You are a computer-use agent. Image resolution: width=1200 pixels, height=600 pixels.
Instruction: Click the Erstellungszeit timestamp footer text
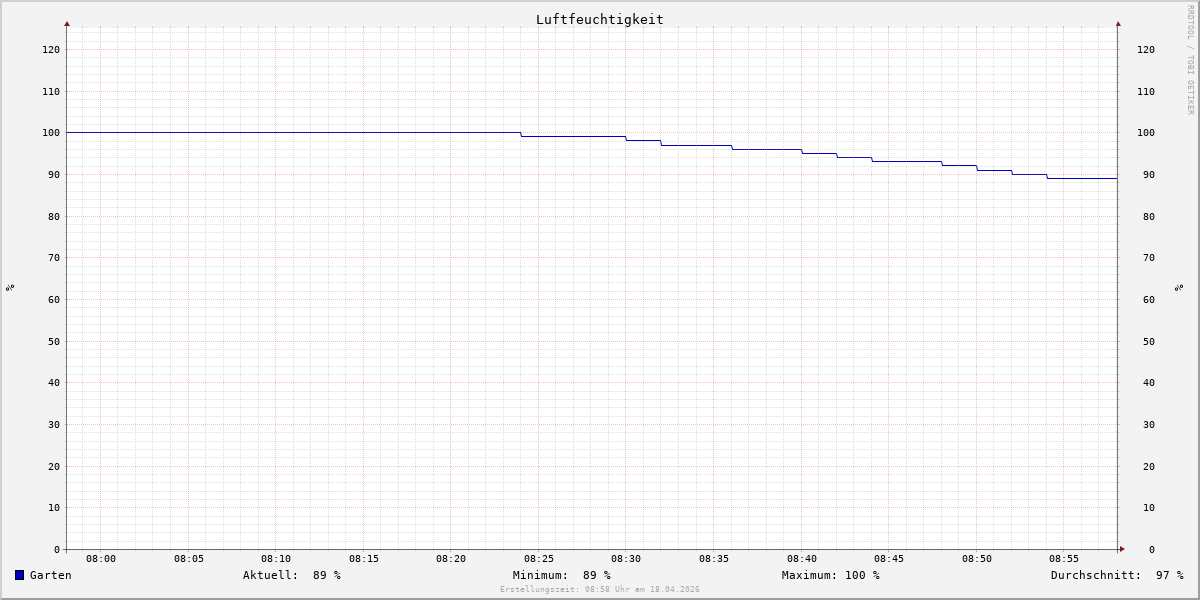[x=600, y=590]
